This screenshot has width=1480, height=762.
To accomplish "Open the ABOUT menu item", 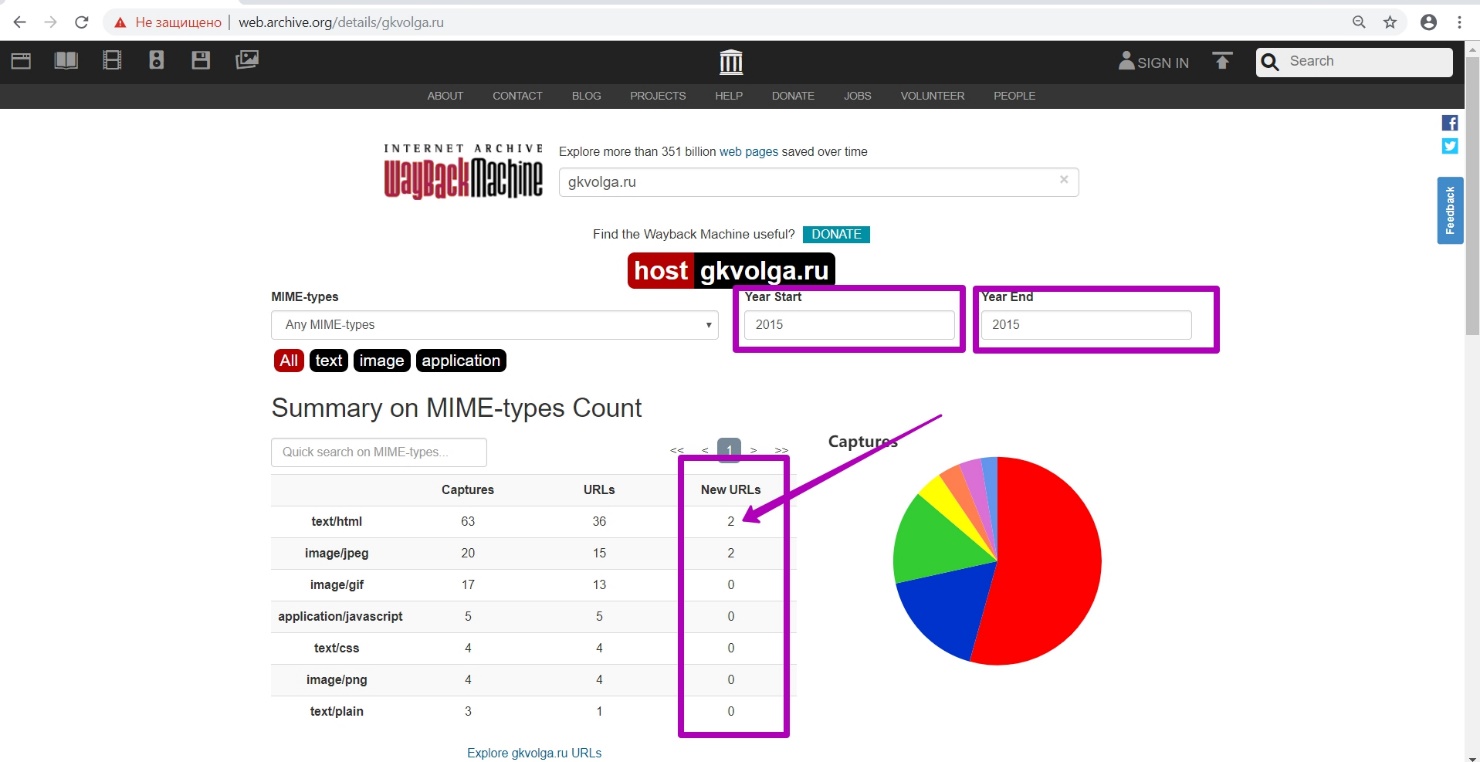I will 445,96.
